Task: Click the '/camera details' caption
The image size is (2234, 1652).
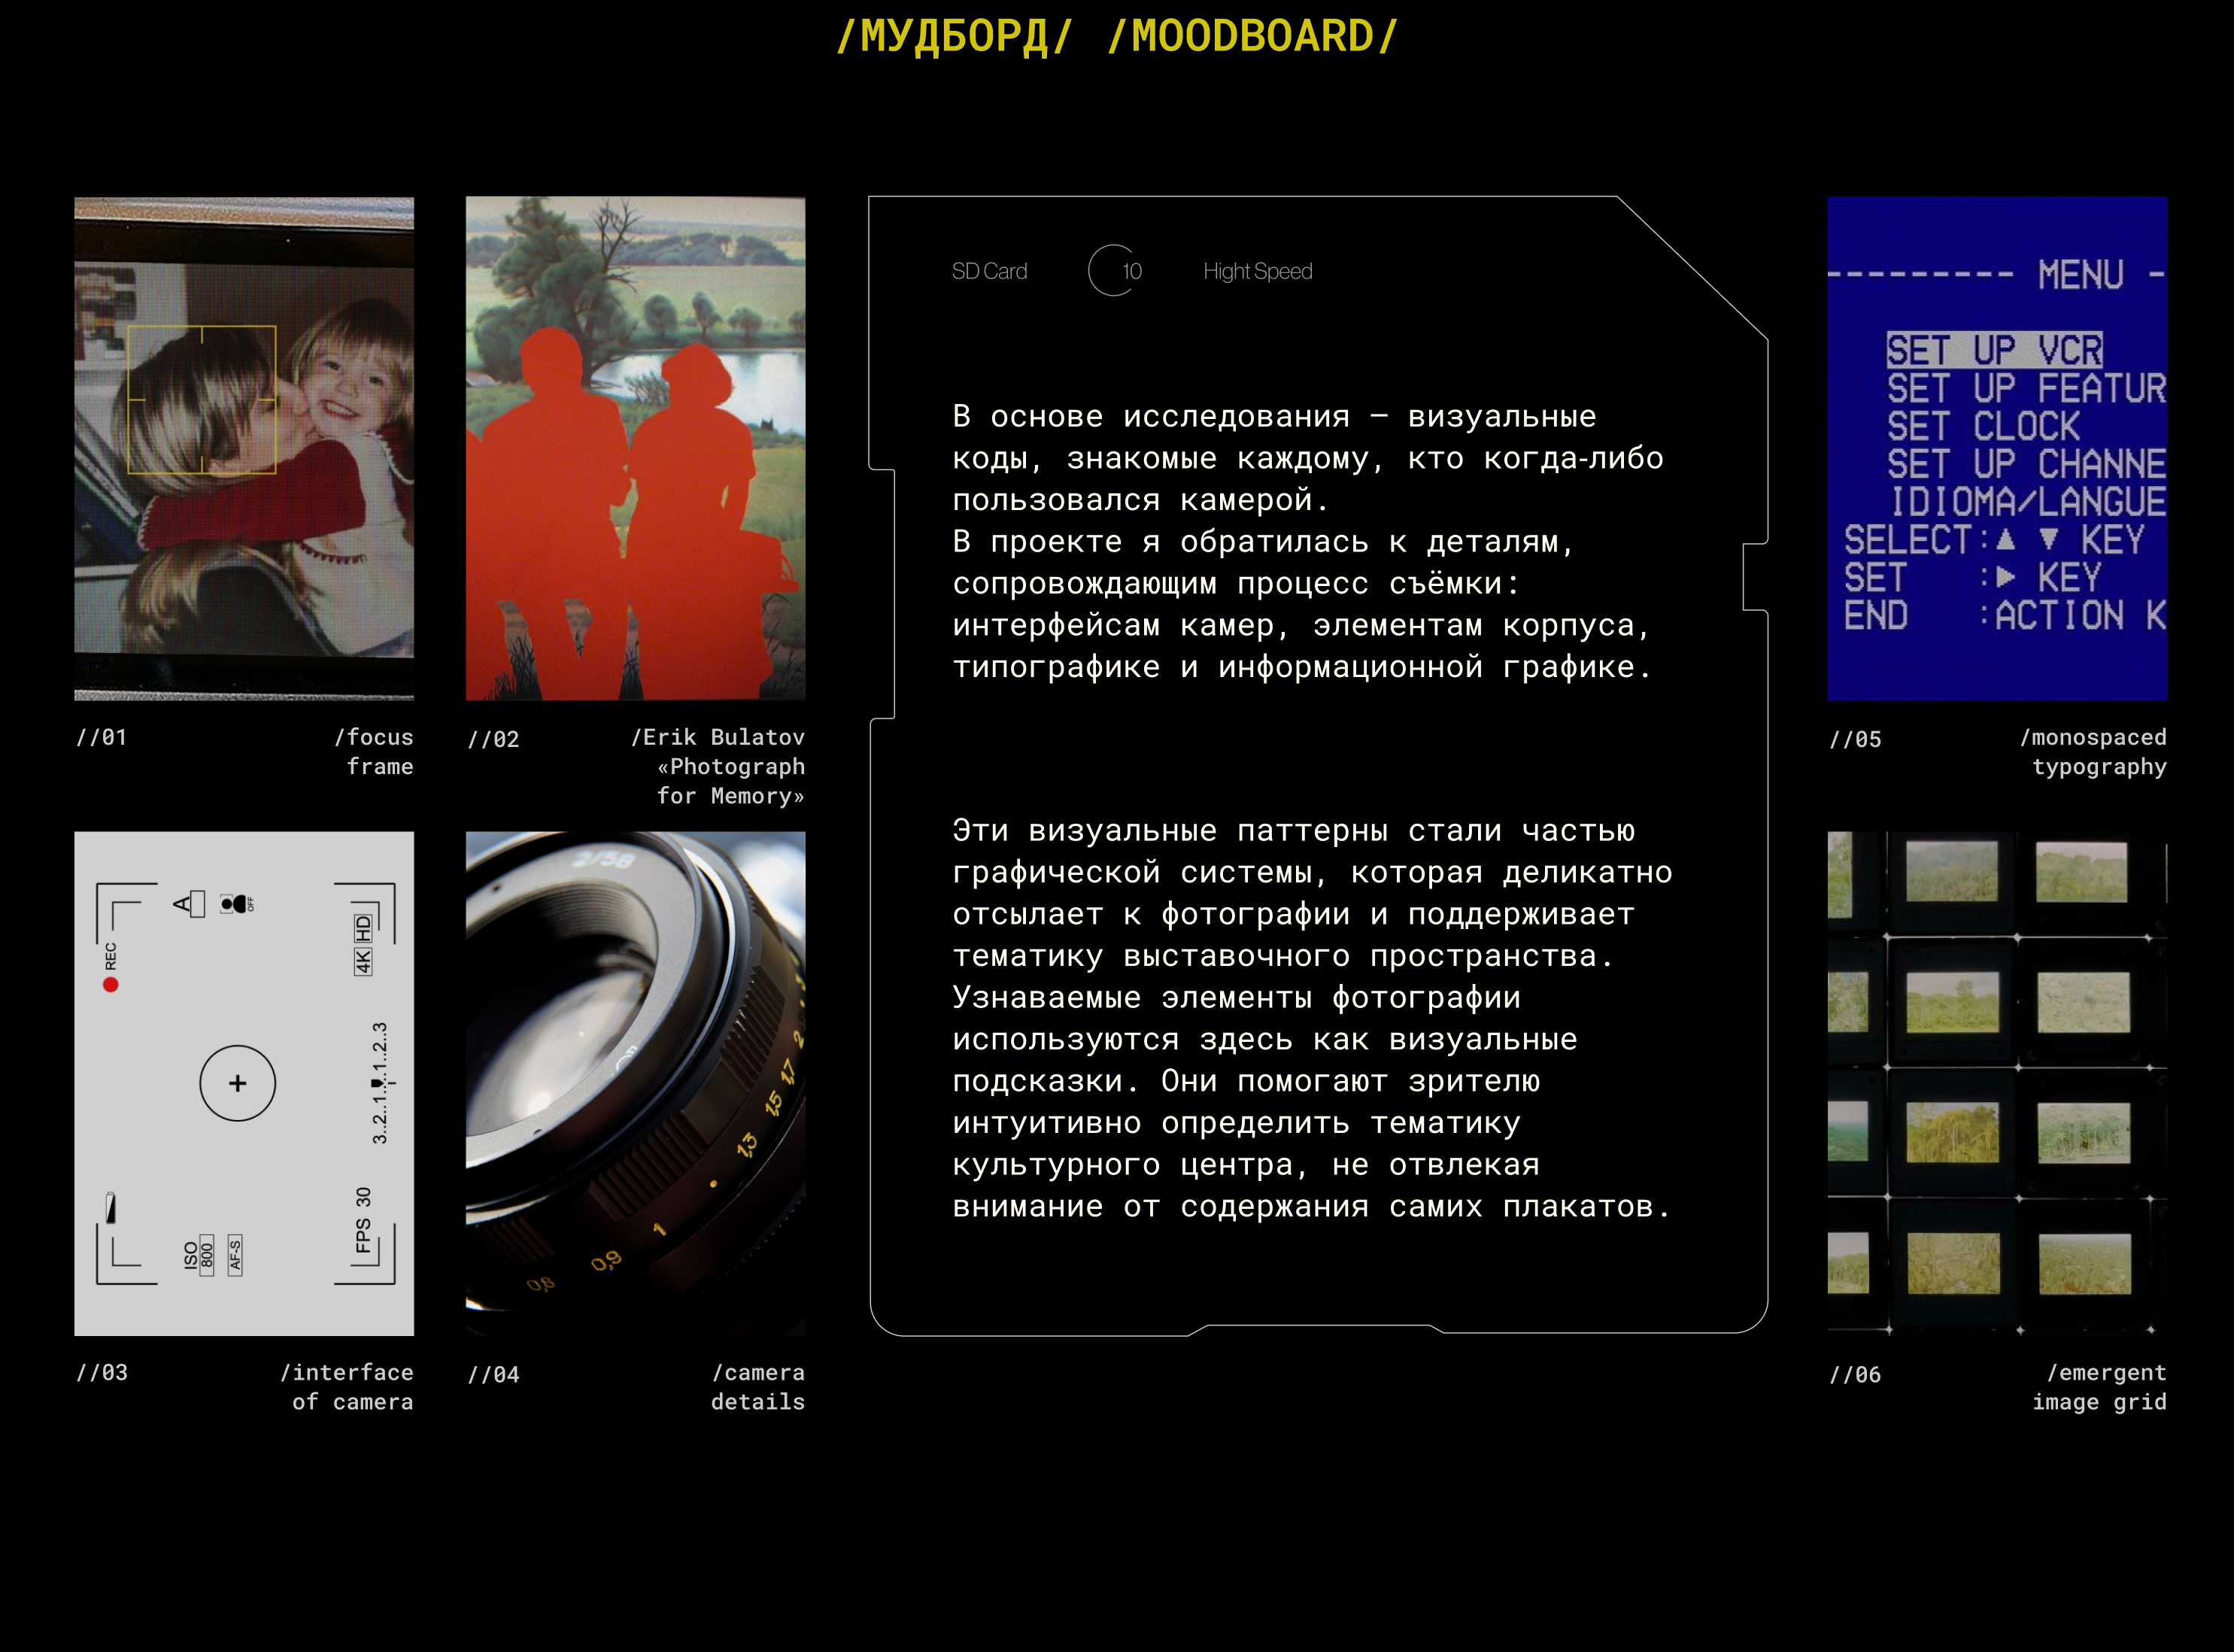Action: point(757,1387)
